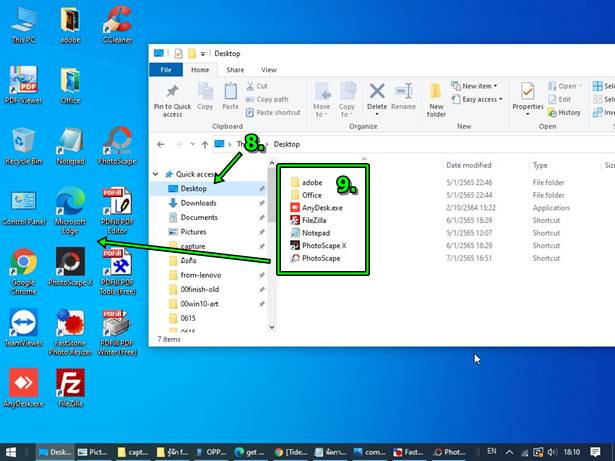Open the File menu tab
Image resolution: width=615 pixels, height=461 pixels.
[x=166, y=70]
